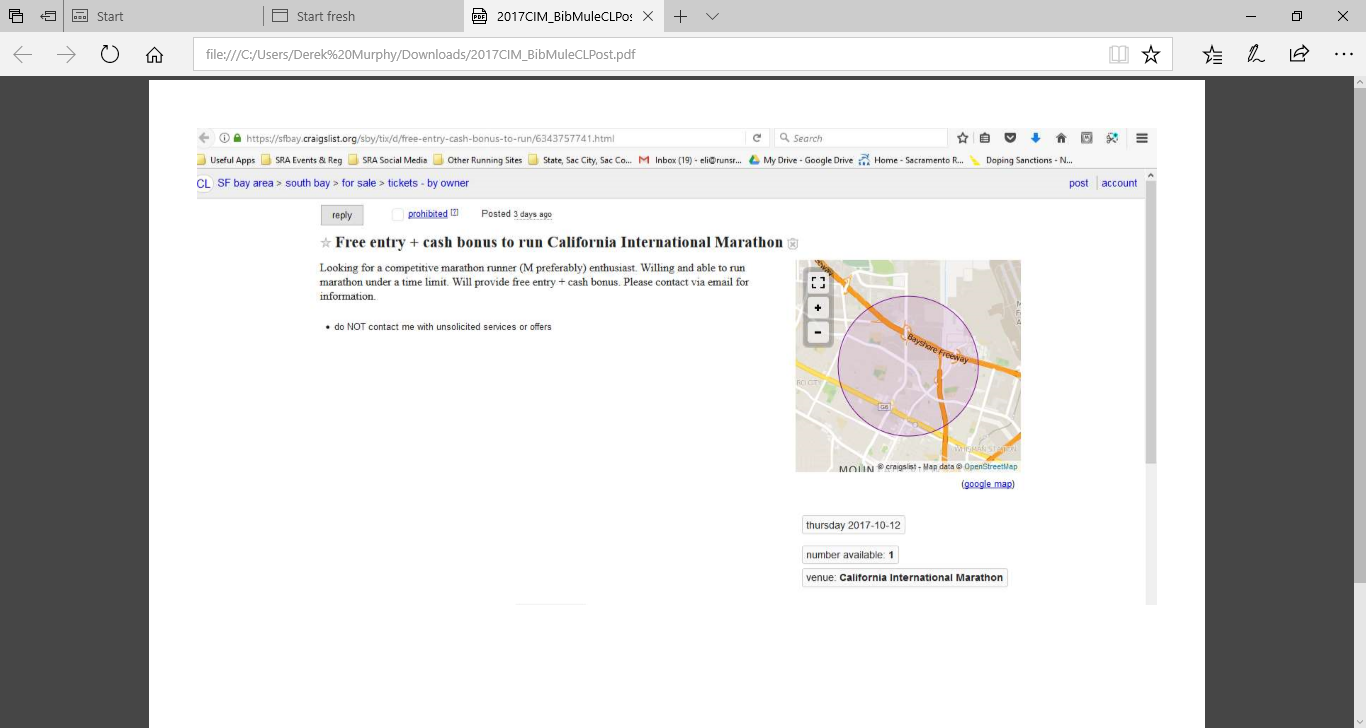The width and height of the screenshot is (1366, 728).
Task: Click map fullscreen icon
Action: tap(818, 283)
